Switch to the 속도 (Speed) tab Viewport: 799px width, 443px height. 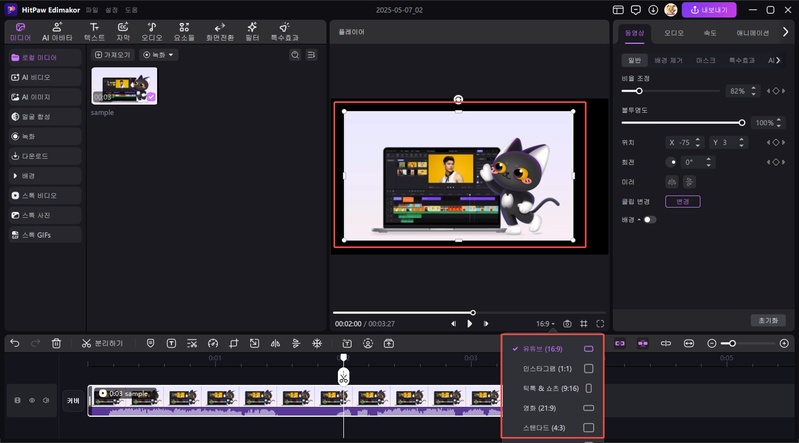tap(710, 33)
